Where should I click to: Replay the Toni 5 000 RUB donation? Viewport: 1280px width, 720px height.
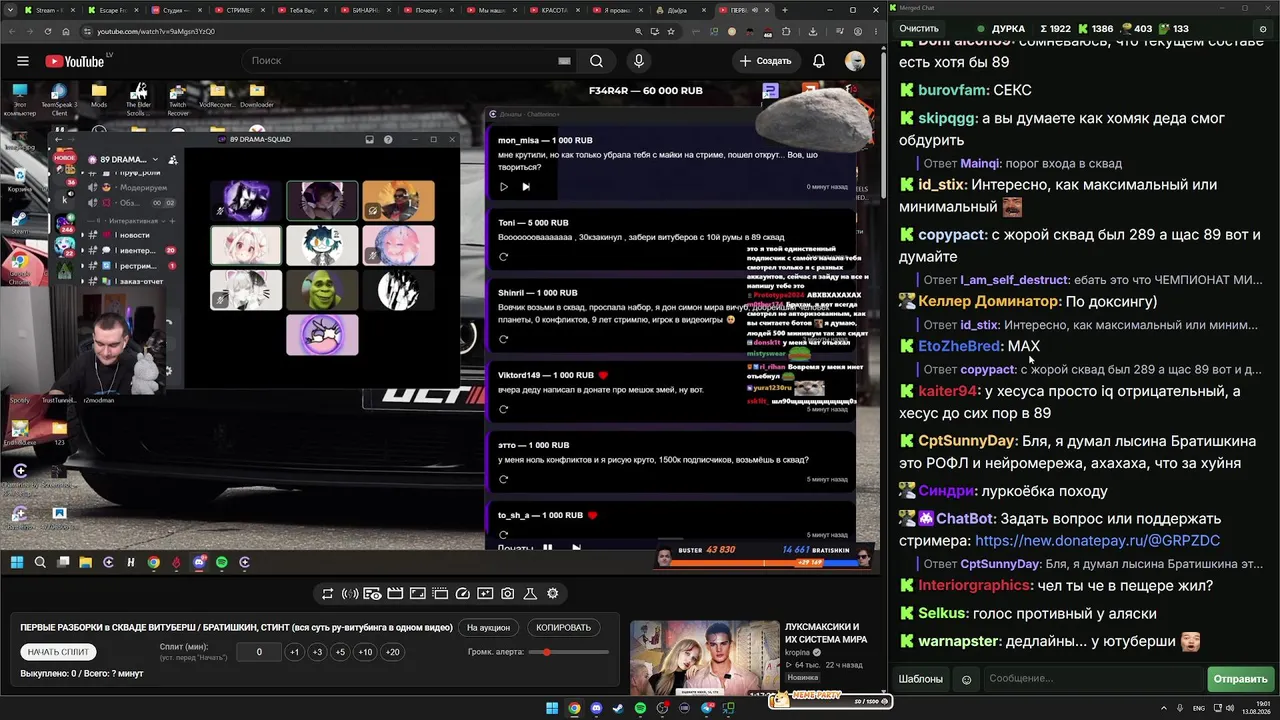503,257
